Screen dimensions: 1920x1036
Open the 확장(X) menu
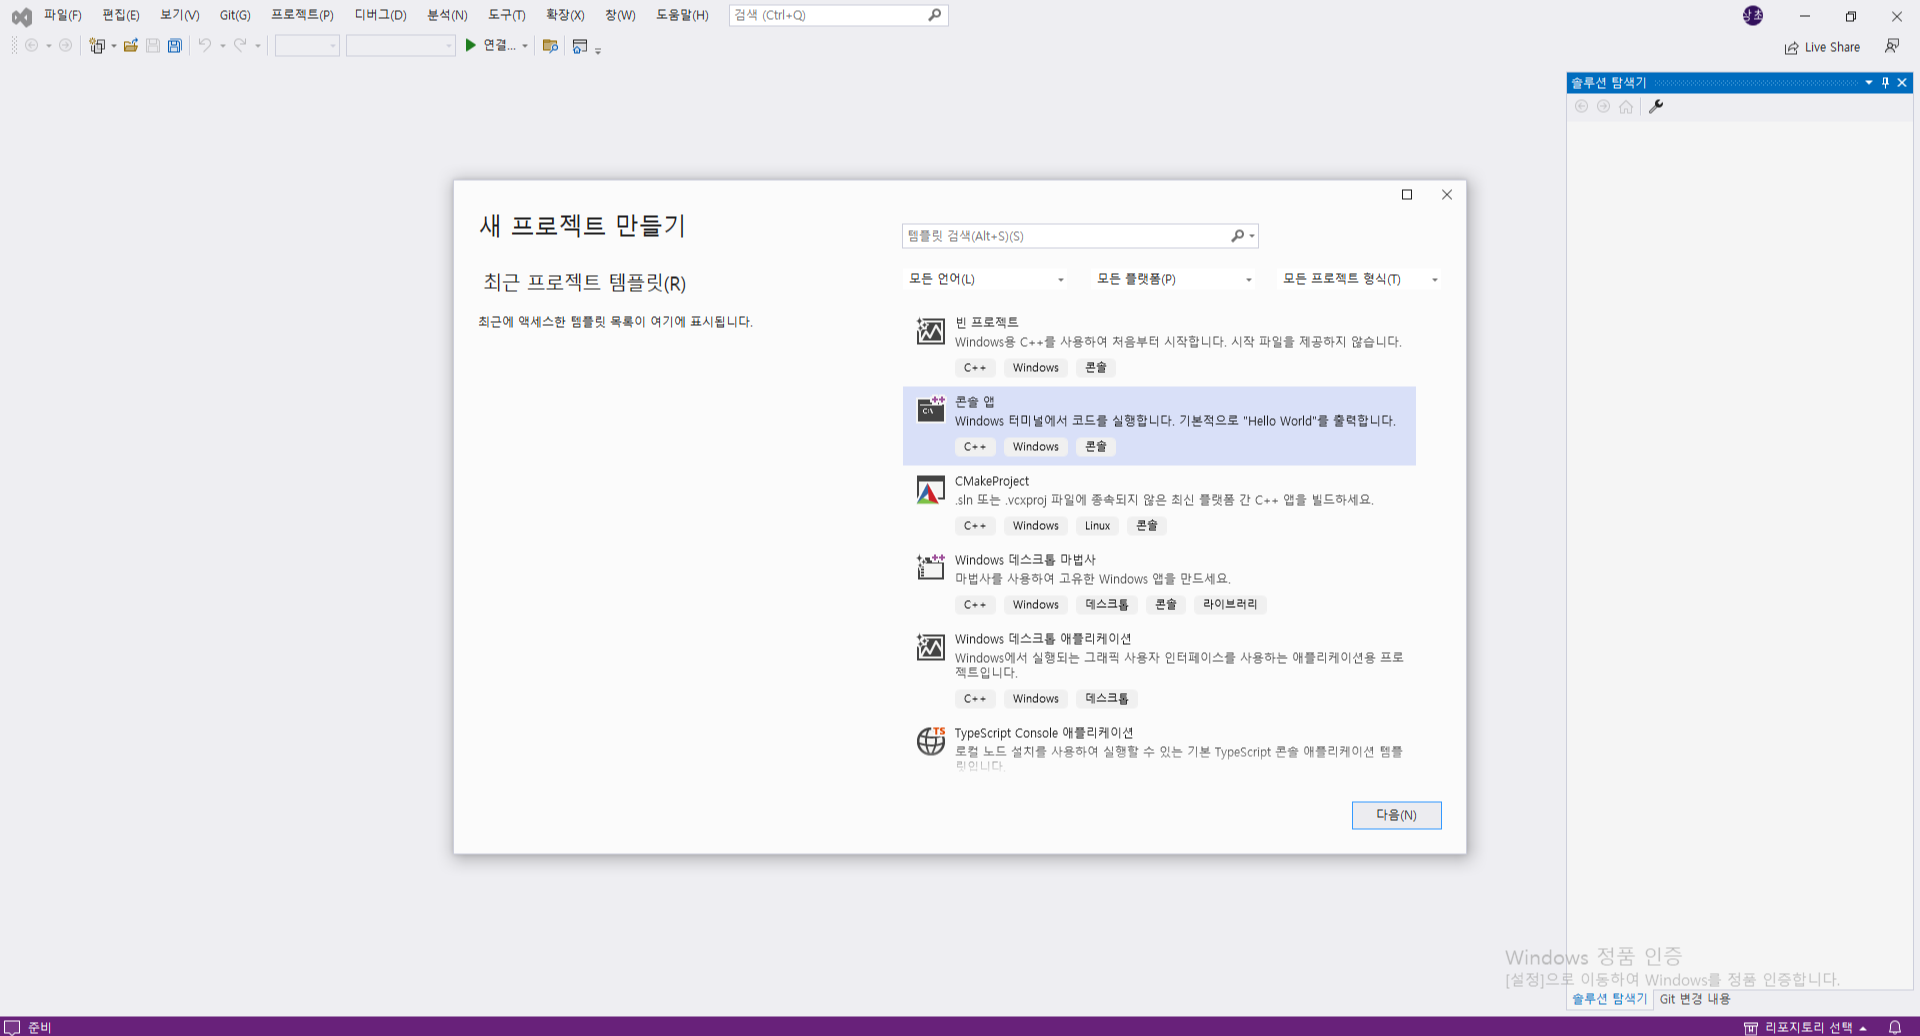tap(565, 15)
